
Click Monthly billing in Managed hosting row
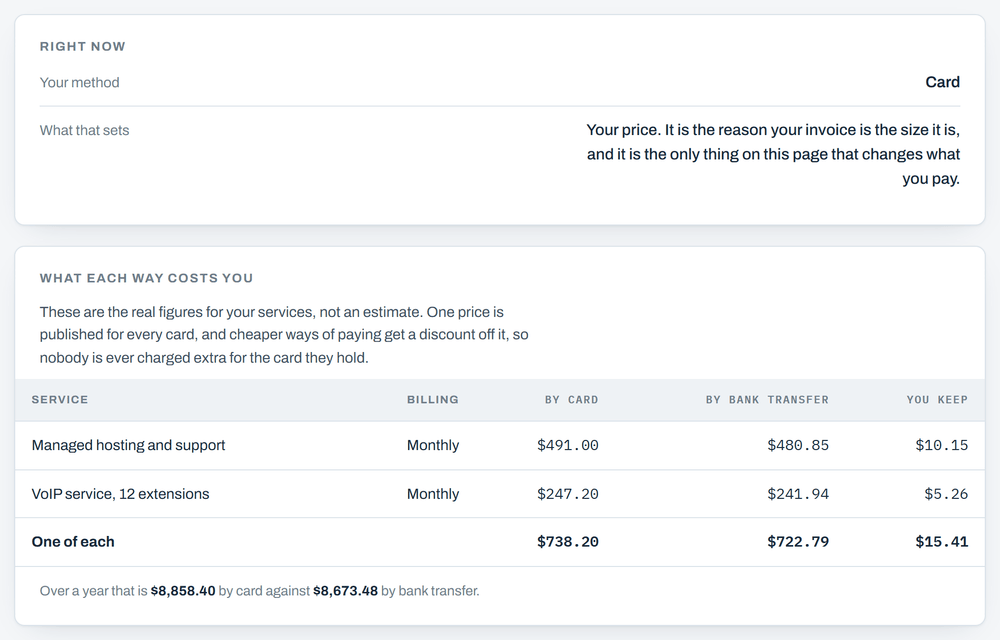click(x=432, y=445)
